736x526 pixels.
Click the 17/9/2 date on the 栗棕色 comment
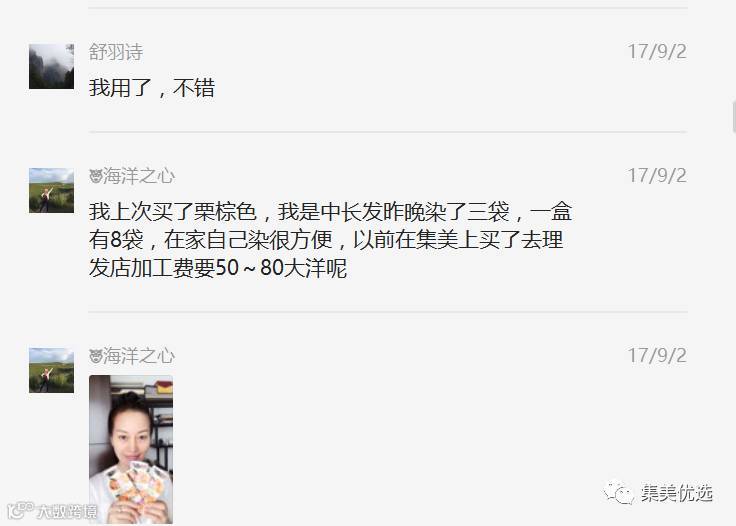(x=657, y=175)
